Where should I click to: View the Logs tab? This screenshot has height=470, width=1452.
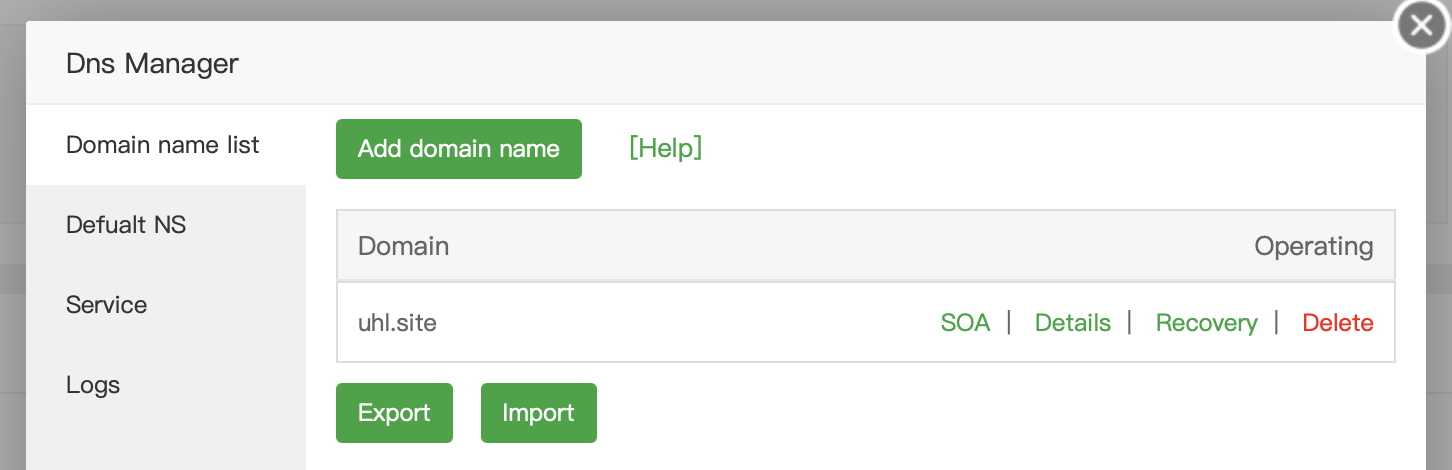pos(93,385)
